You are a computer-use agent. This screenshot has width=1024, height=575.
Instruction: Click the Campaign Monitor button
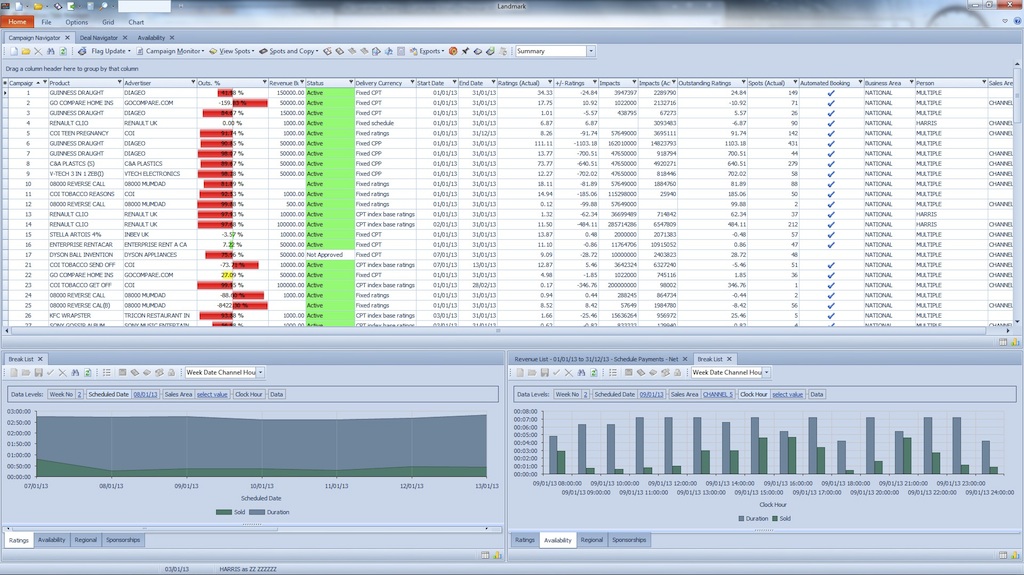tap(174, 51)
